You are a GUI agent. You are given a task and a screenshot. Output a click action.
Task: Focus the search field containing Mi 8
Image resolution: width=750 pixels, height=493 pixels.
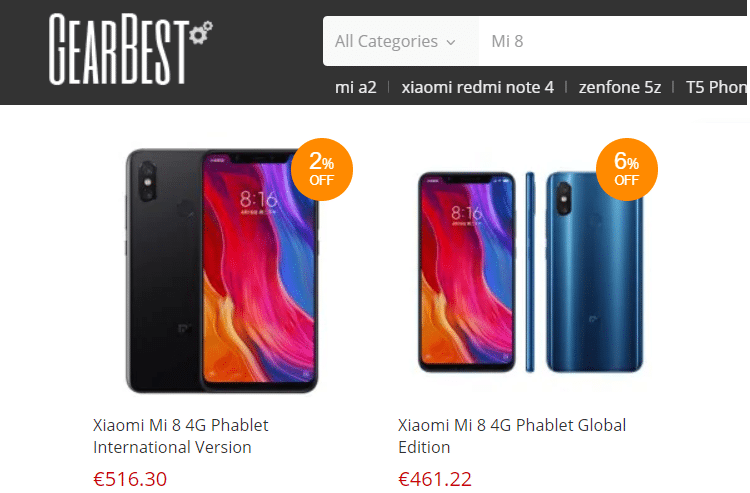[x=614, y=41]
